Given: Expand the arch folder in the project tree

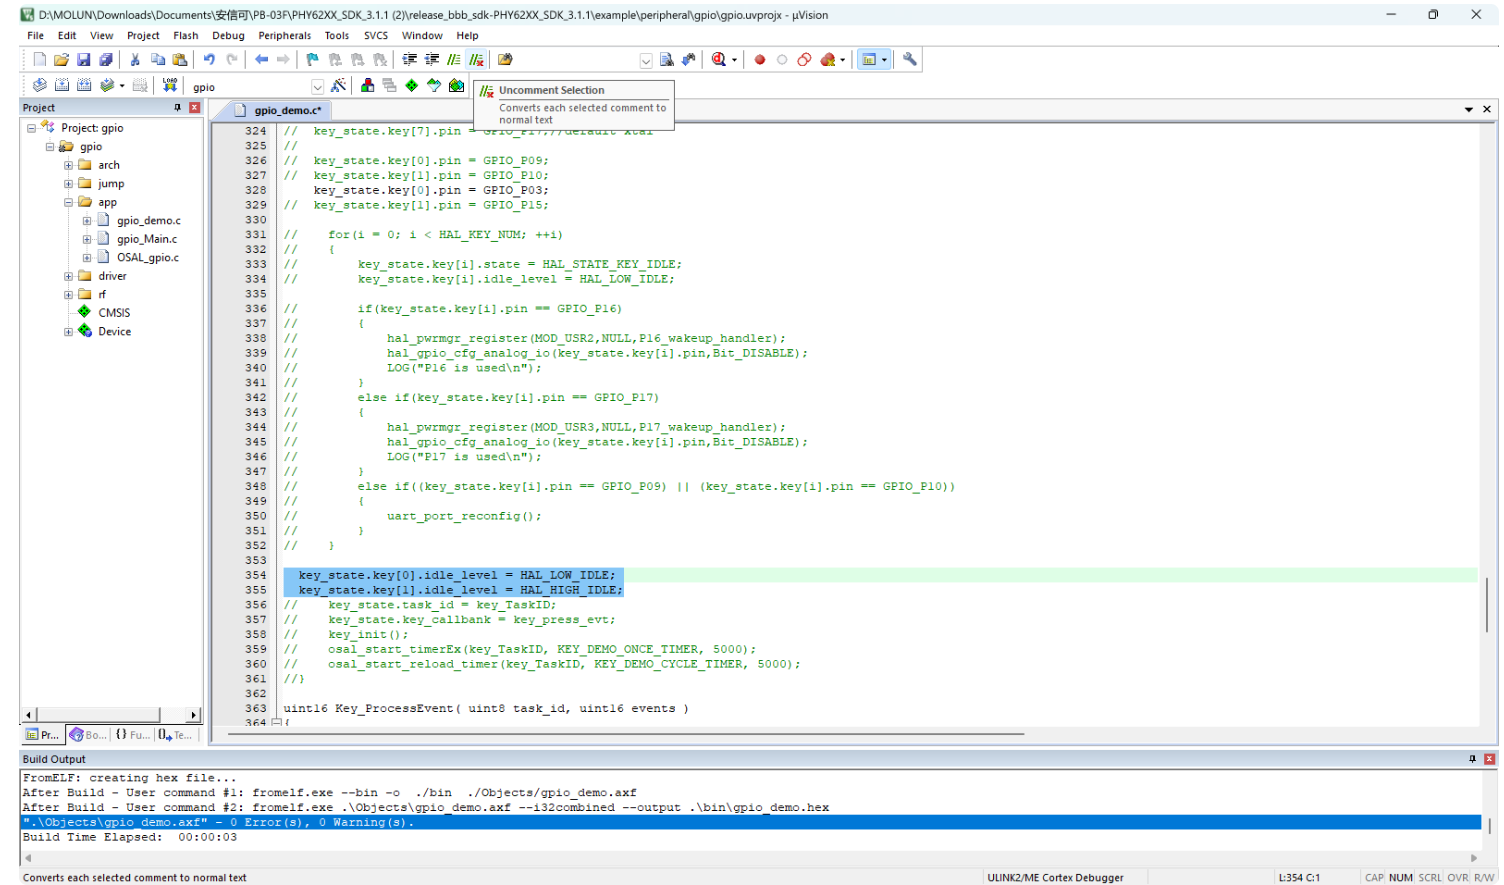Looking at the screenshot, I should click(x=68, y=166).
